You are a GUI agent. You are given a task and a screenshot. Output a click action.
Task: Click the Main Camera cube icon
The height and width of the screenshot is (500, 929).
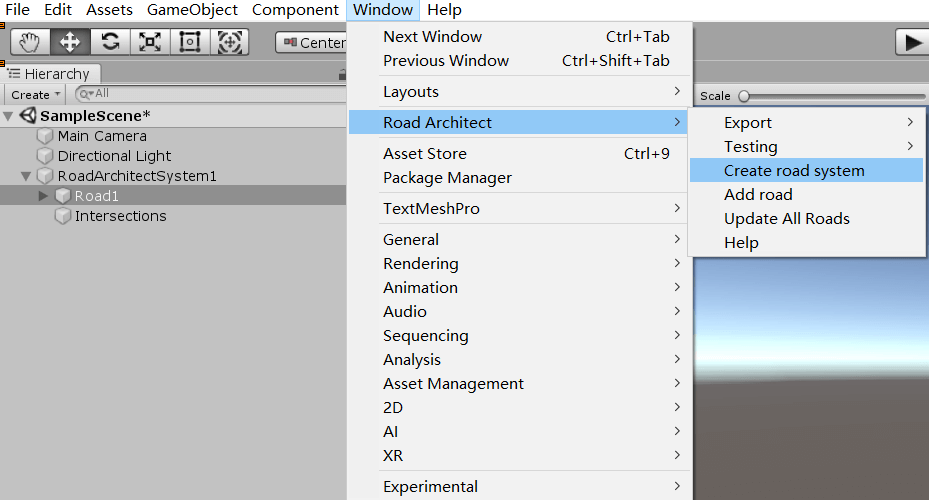[x=45, y=136]
